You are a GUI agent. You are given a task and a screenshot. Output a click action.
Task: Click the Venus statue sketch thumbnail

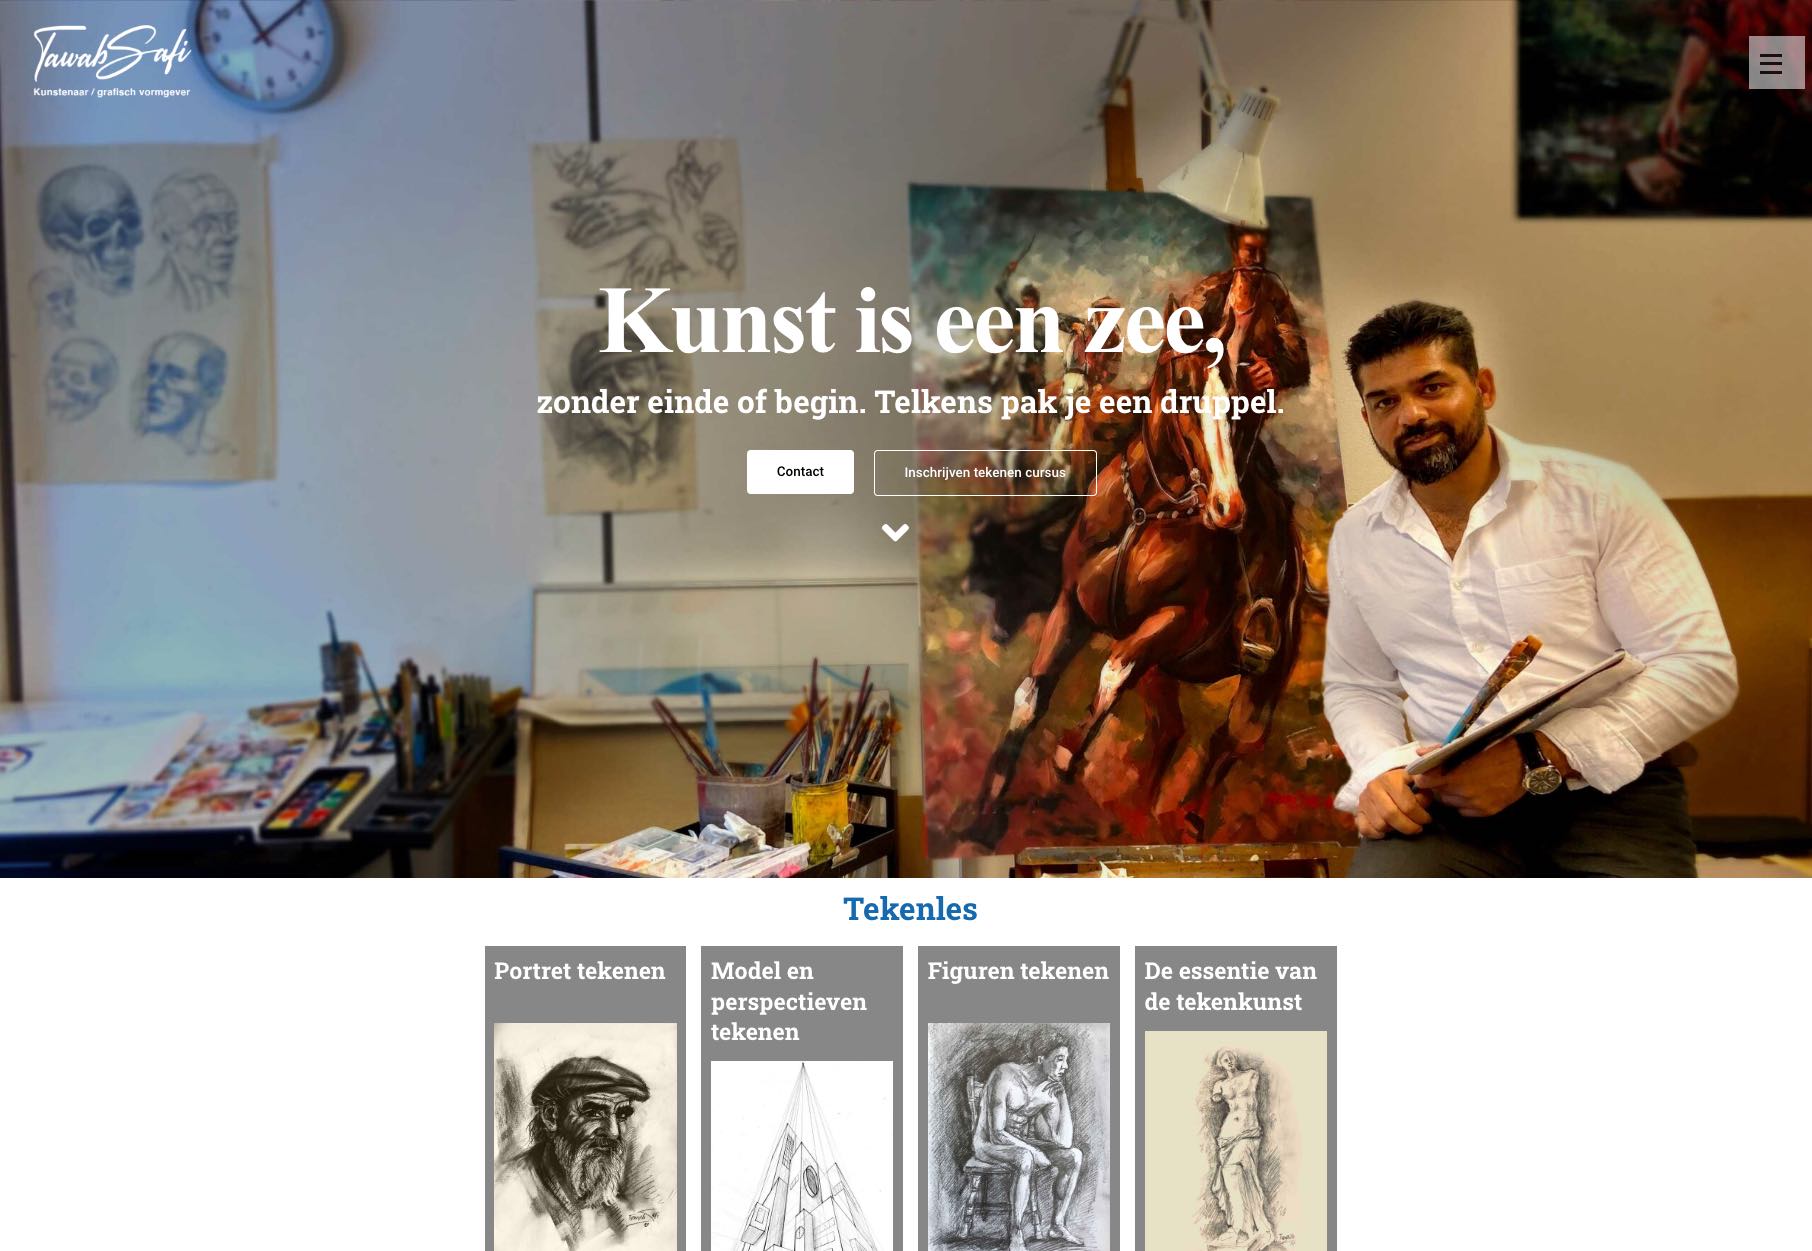(1235, 1141)
